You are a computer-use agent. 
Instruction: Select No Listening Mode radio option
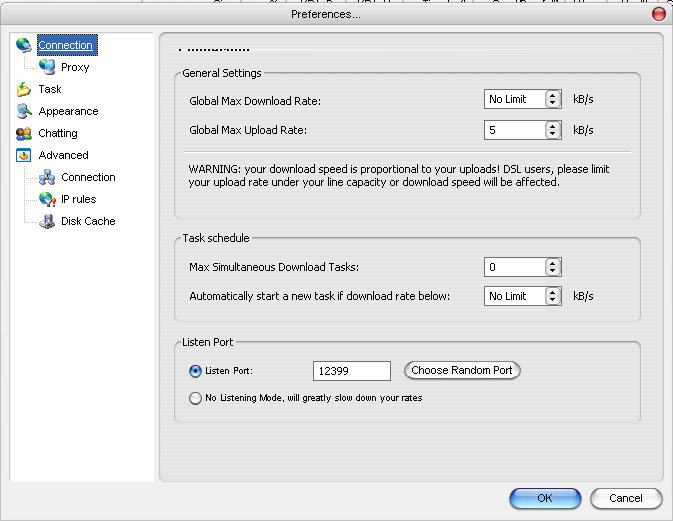tap(196, 398)
